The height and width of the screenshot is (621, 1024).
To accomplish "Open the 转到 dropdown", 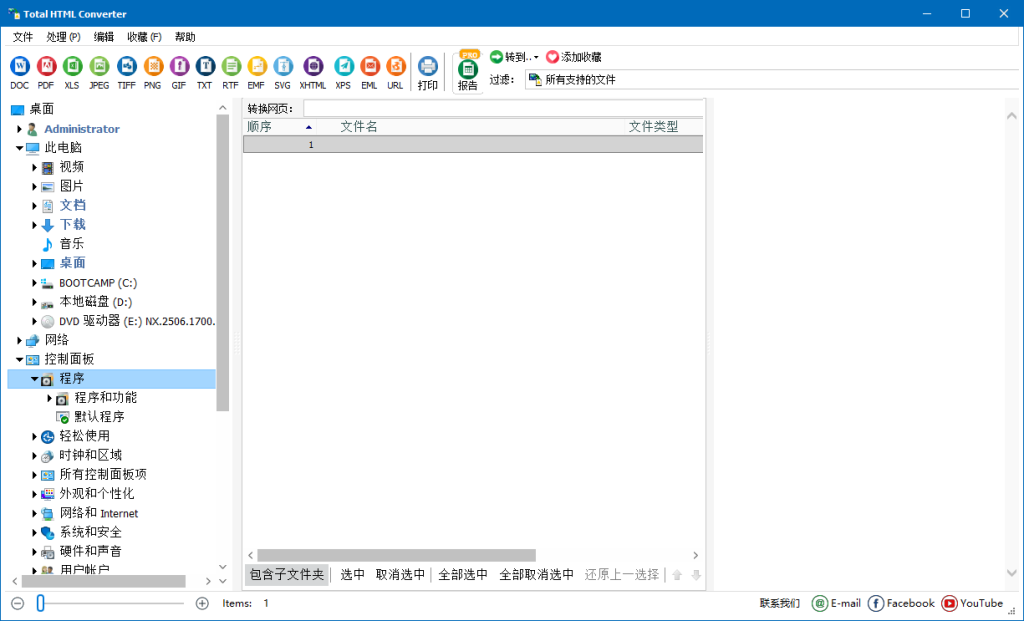I will coord(515,57).
